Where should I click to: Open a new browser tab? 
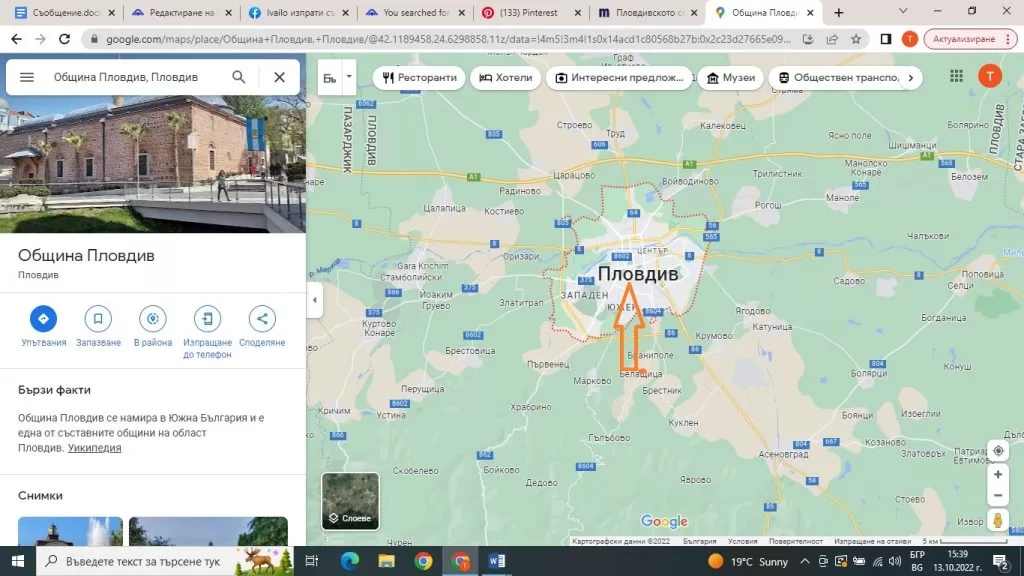tap(839, 12)
